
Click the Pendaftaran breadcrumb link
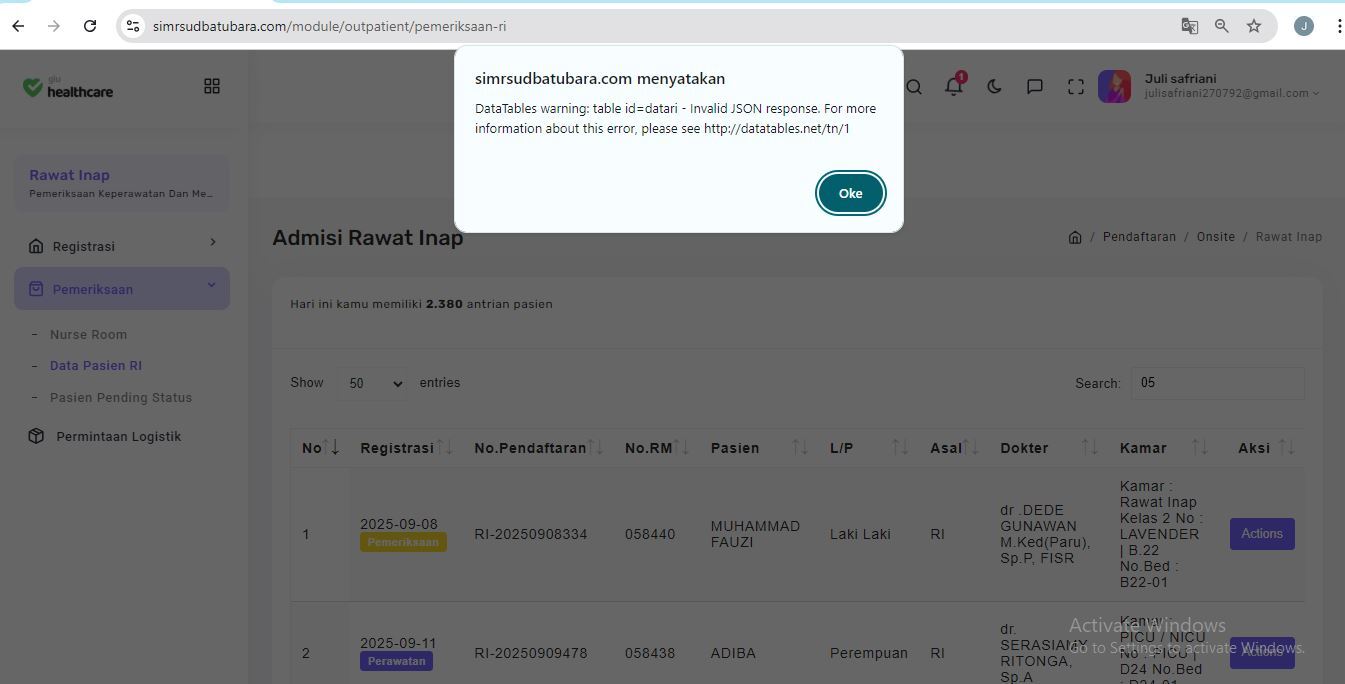pos(1139,237)
